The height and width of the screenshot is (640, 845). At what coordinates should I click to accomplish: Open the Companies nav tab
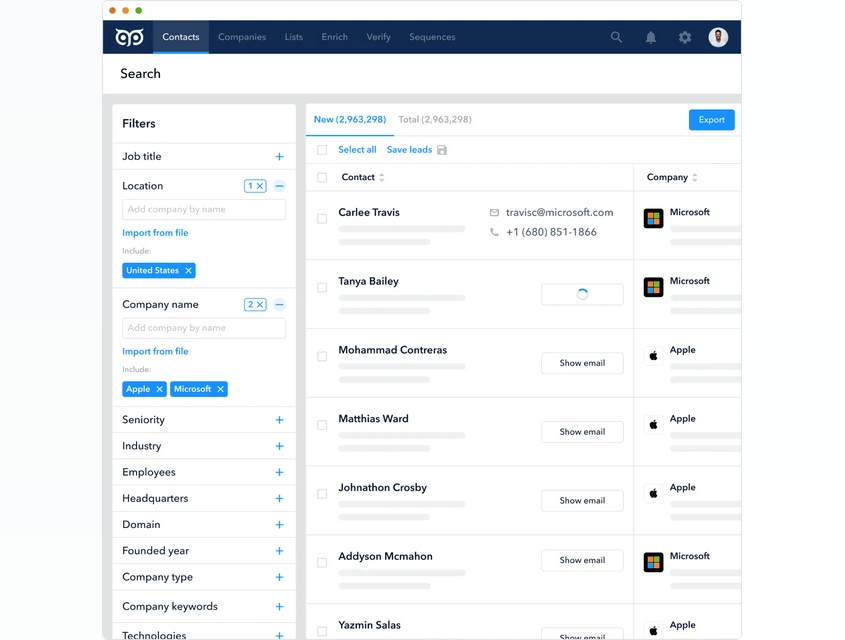coord(242,37)
